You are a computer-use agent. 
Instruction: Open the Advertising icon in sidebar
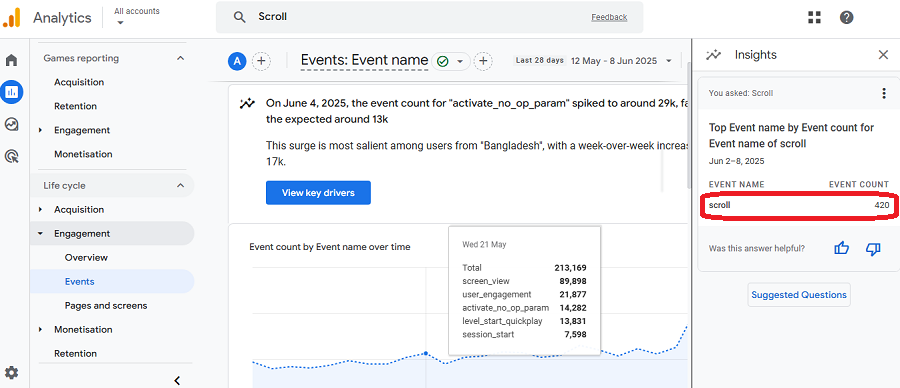11,155
